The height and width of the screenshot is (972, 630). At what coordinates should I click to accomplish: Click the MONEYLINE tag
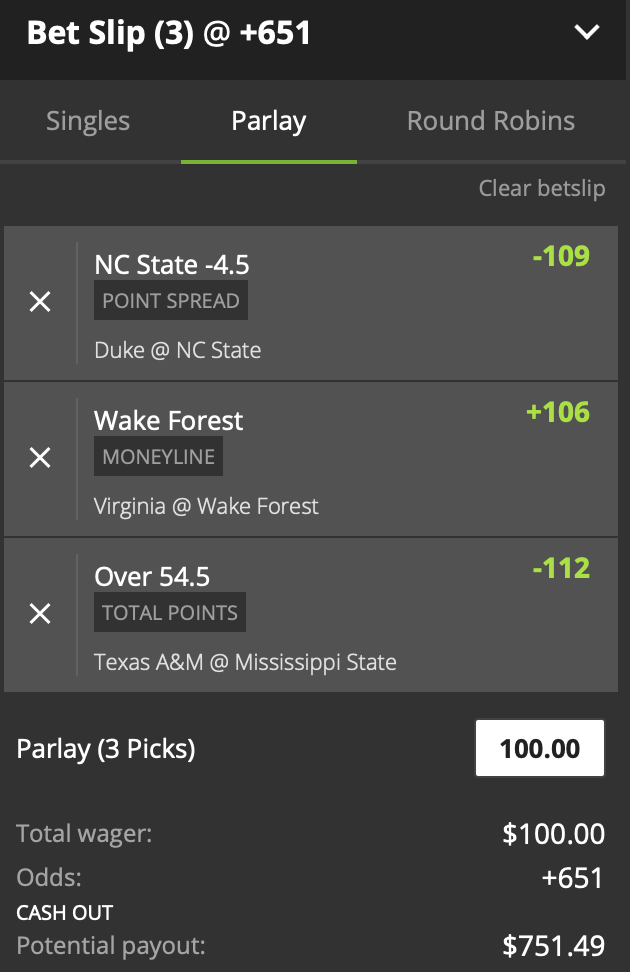point(159,457)
